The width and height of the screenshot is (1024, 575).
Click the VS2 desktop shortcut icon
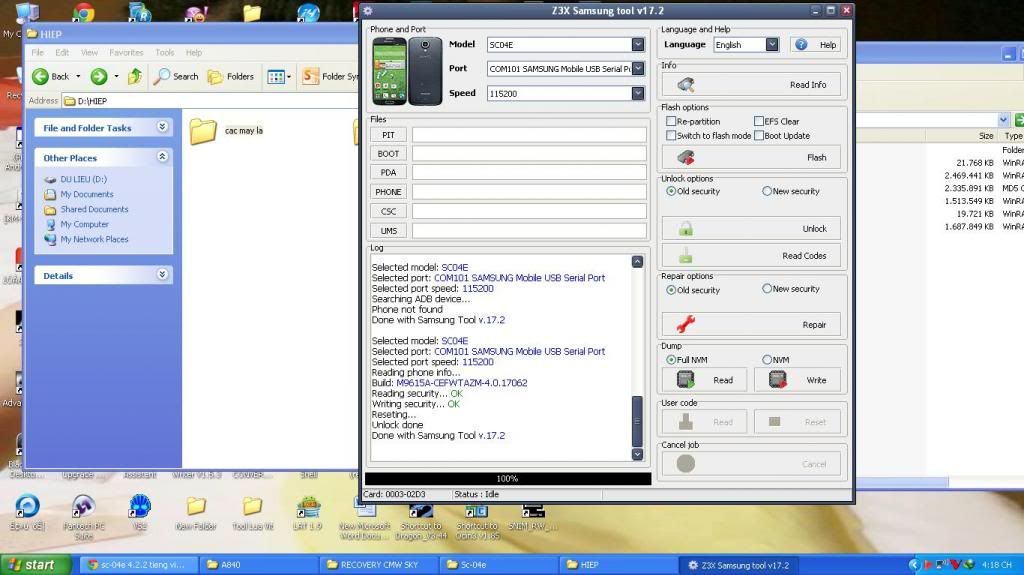[x=140, y=506]
